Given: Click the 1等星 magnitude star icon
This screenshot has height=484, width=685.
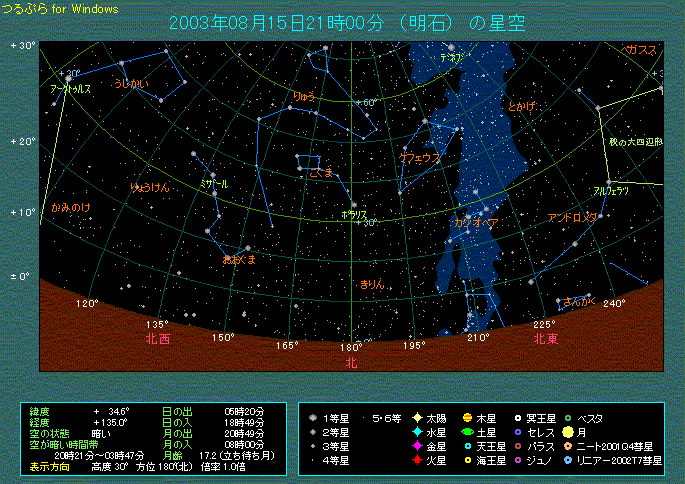Looking at the screenshot, I should coord(314,418).
